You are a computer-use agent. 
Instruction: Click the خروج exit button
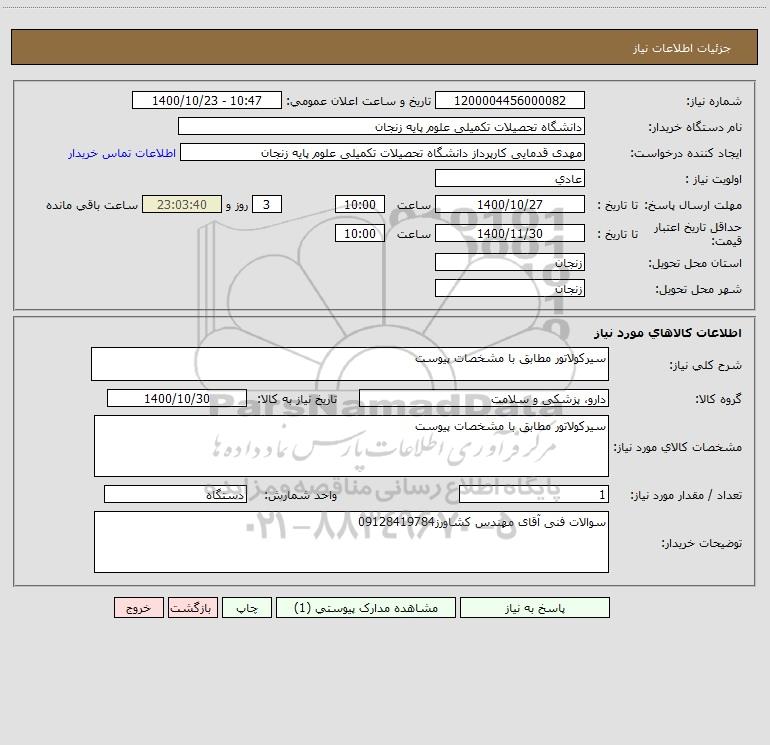[x=138, y=607]
